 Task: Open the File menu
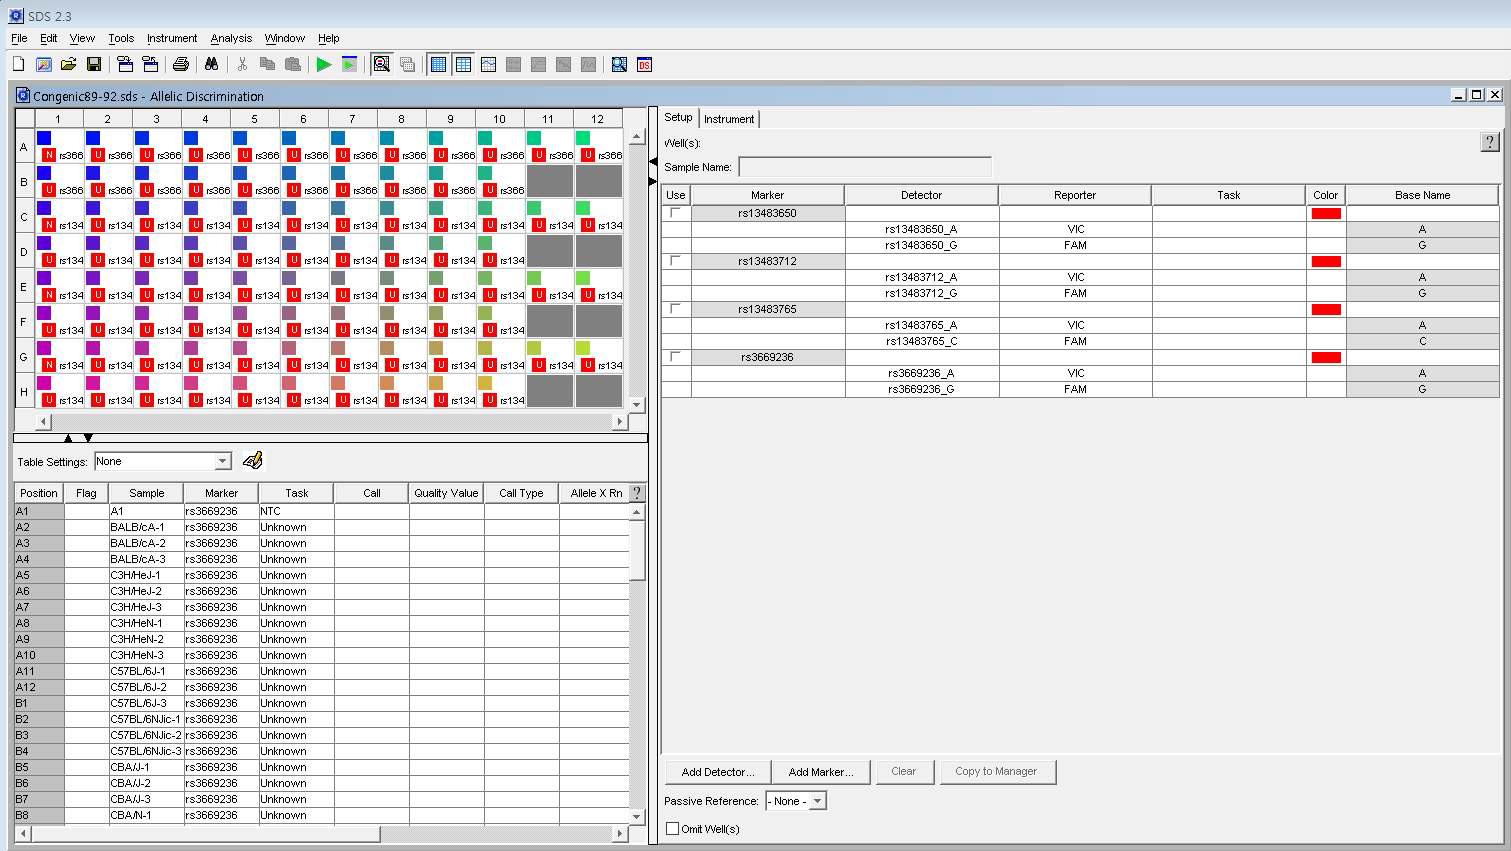pos(19,38)
